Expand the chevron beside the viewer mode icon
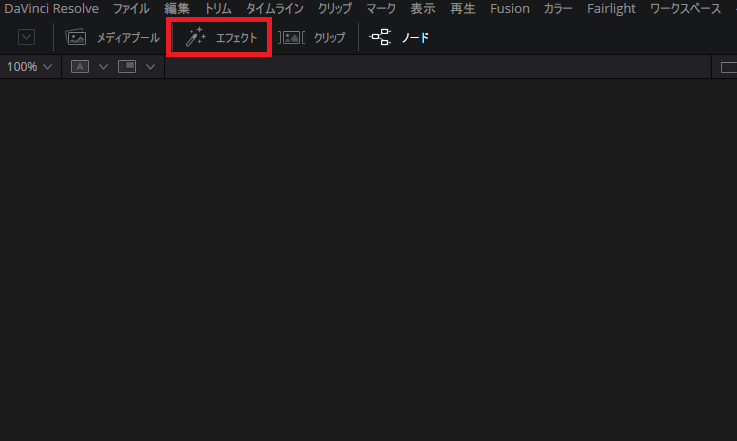This screenshot has height=441, width=737. [x=150, y=67]
